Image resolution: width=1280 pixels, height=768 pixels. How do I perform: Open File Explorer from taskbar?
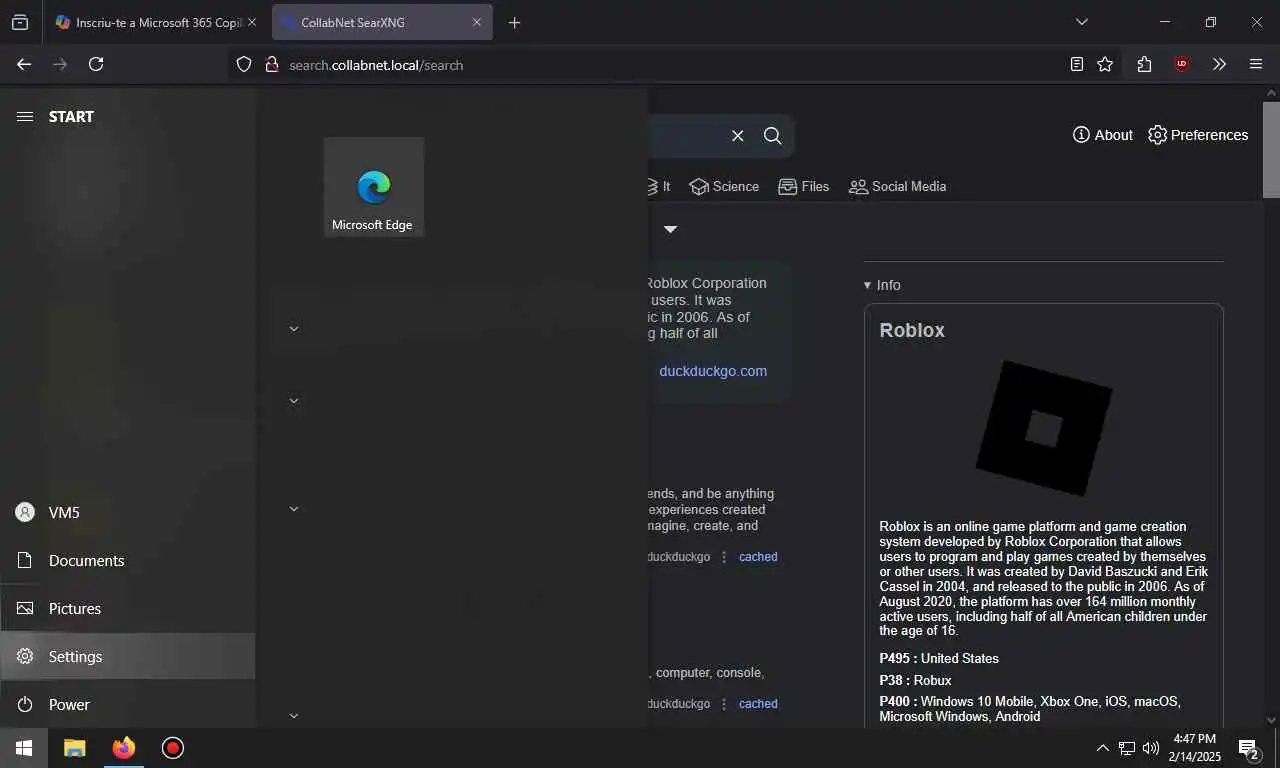75,748
